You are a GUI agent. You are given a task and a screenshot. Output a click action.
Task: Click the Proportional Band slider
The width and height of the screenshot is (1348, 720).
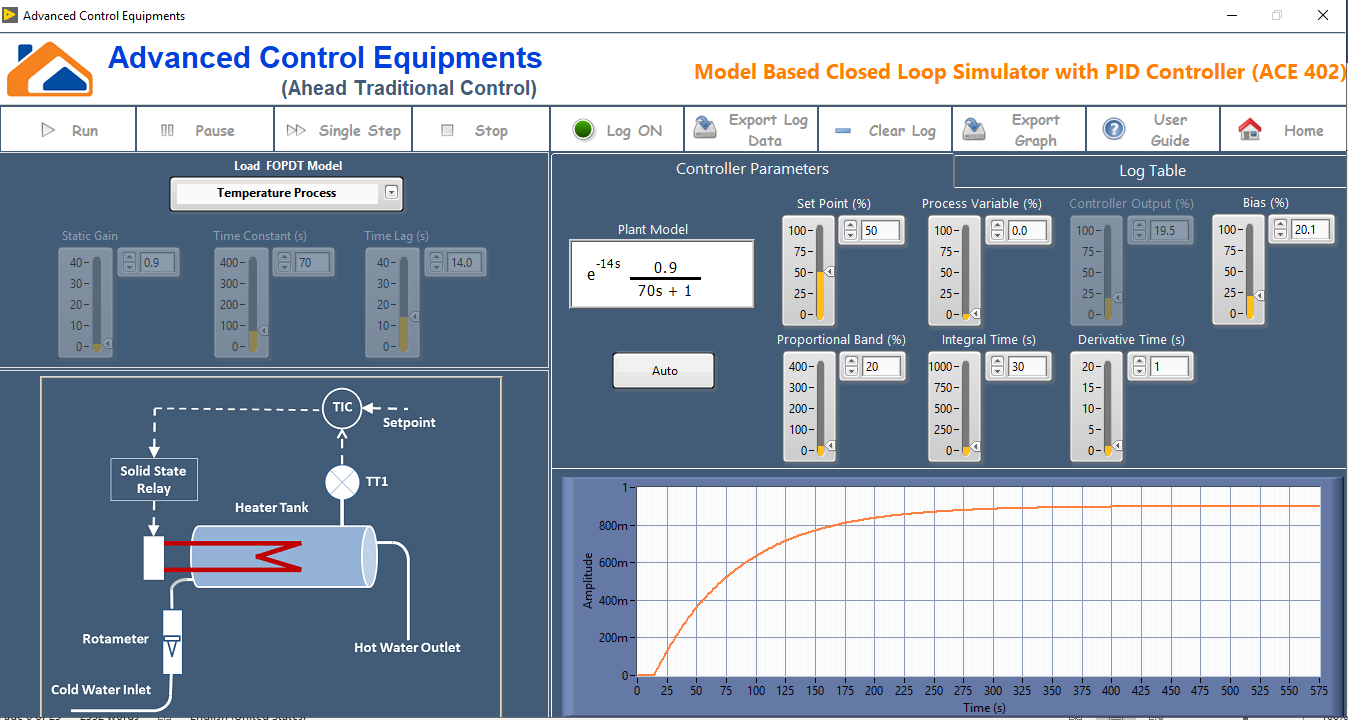tap(819, 408)
